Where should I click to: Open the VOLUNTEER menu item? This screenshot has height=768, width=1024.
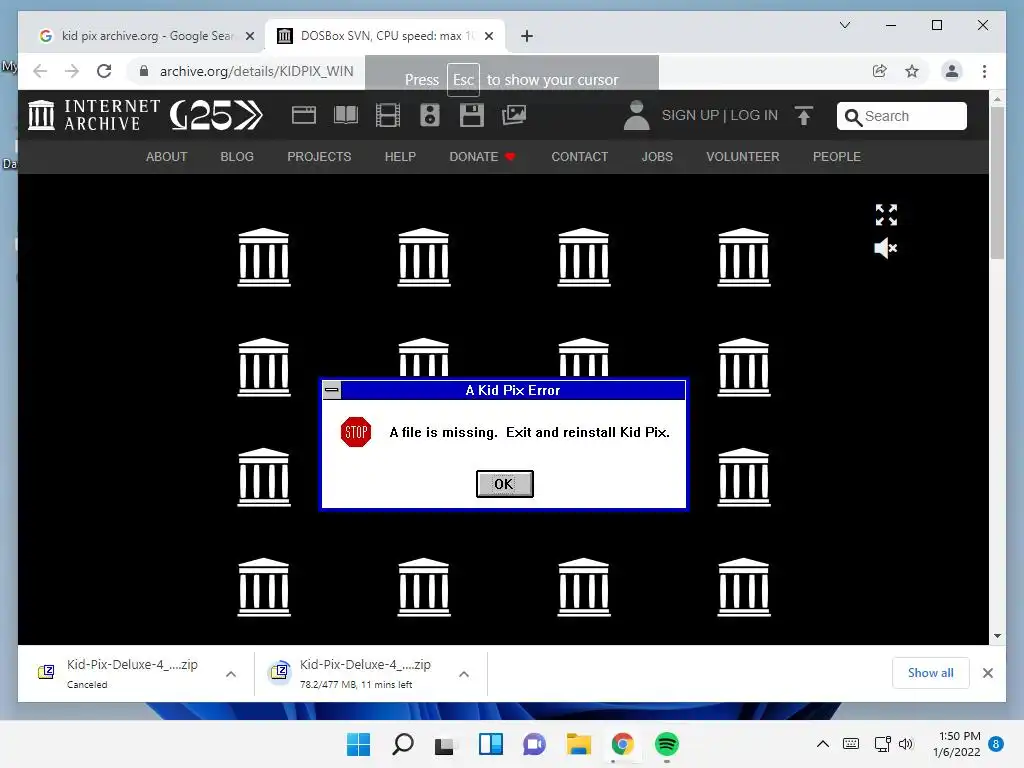click(743, 157)
